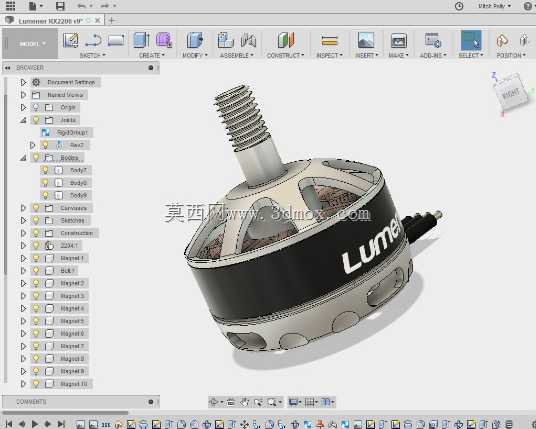Expand the Document Settings node

(x=23, y=82)
